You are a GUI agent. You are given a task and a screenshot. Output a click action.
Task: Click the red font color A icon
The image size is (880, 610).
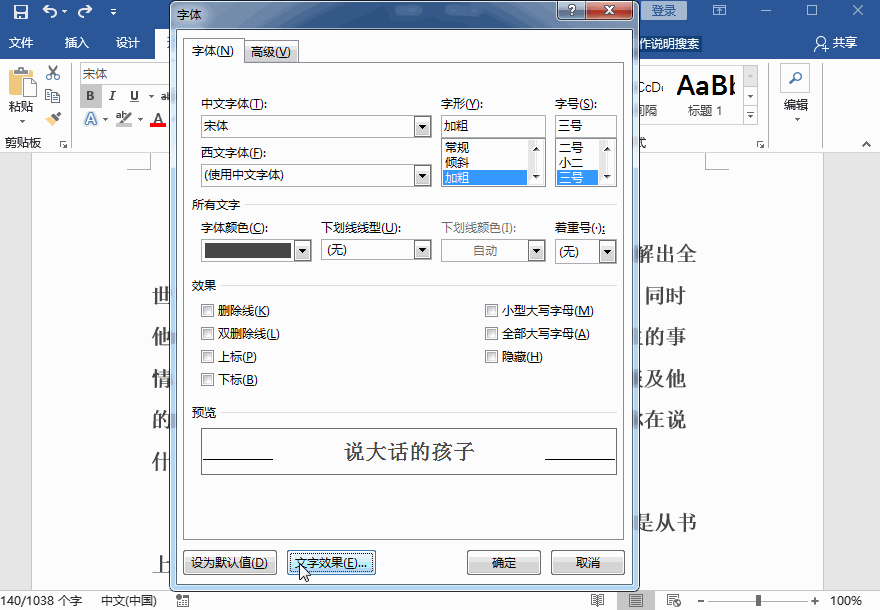(158, 119)
